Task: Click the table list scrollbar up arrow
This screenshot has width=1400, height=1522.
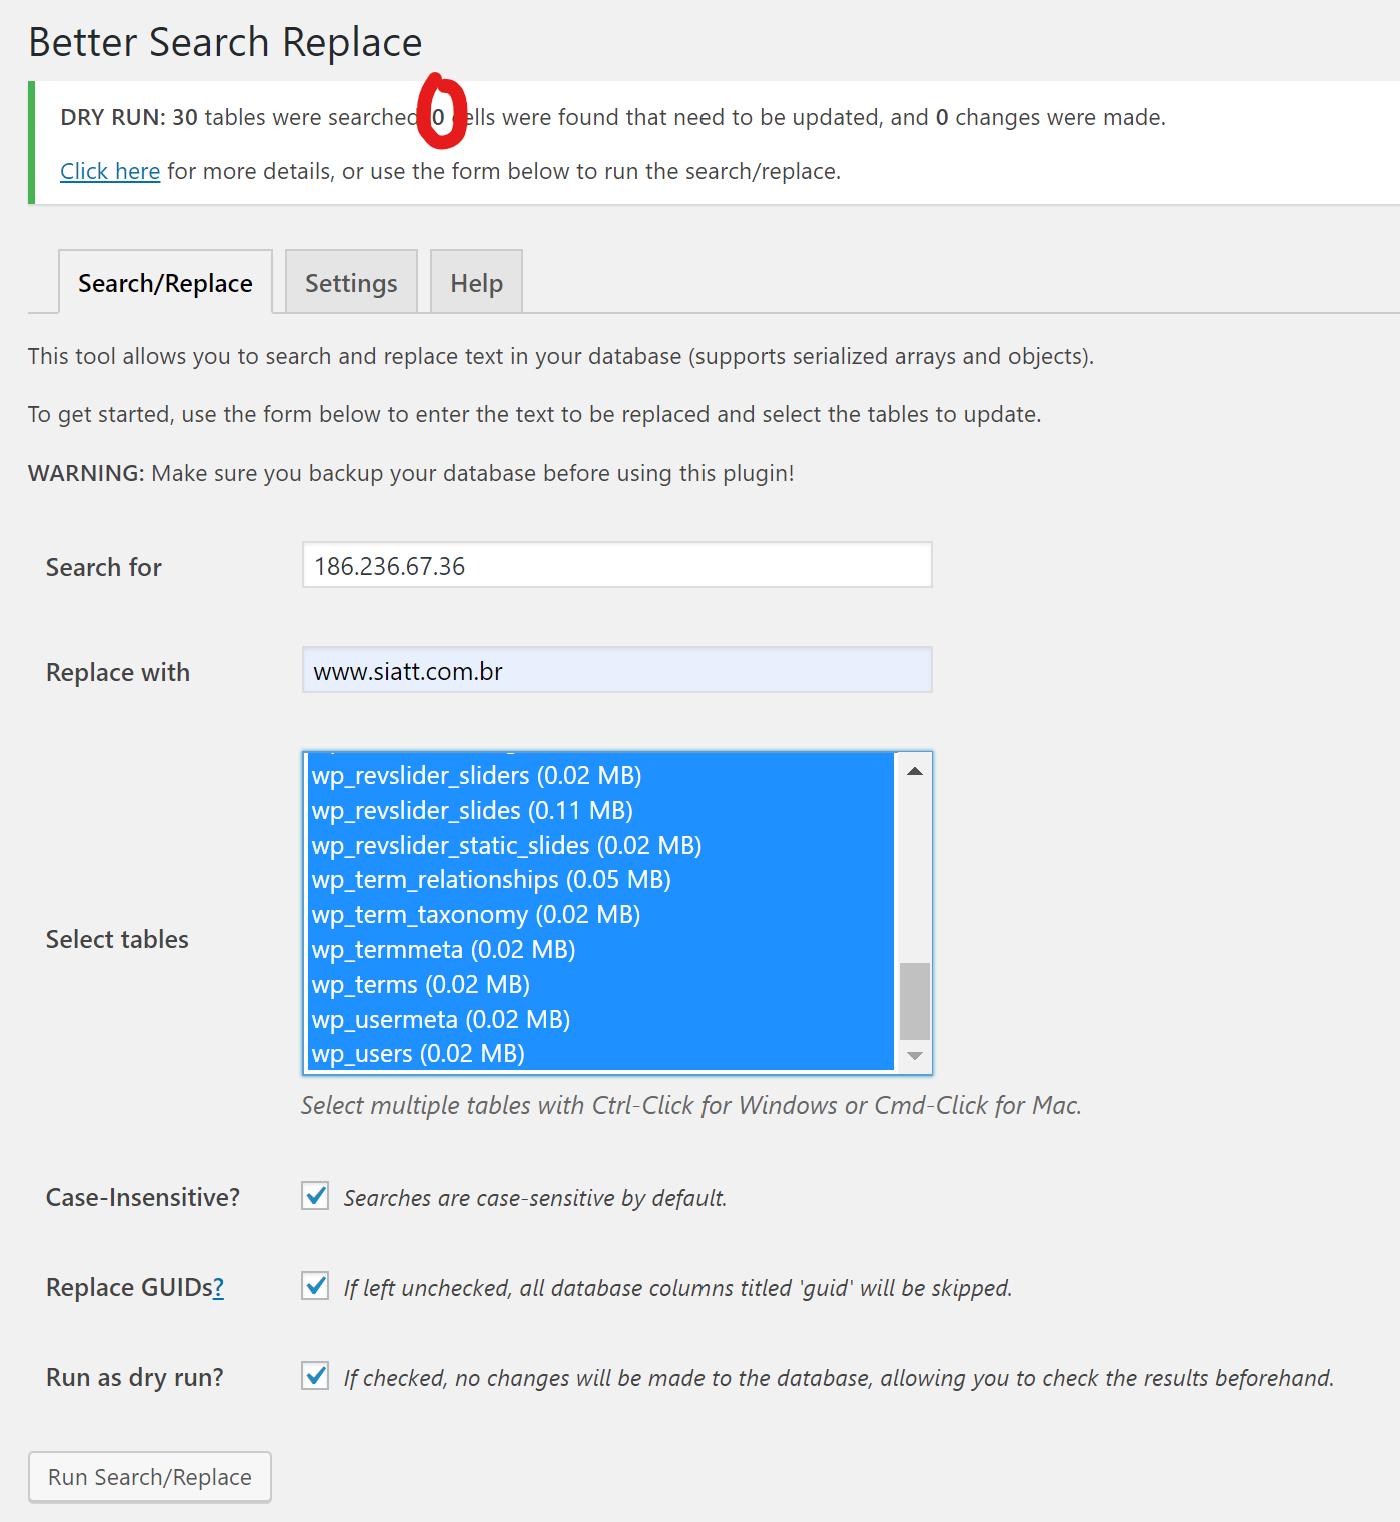Action: [913, 770]
